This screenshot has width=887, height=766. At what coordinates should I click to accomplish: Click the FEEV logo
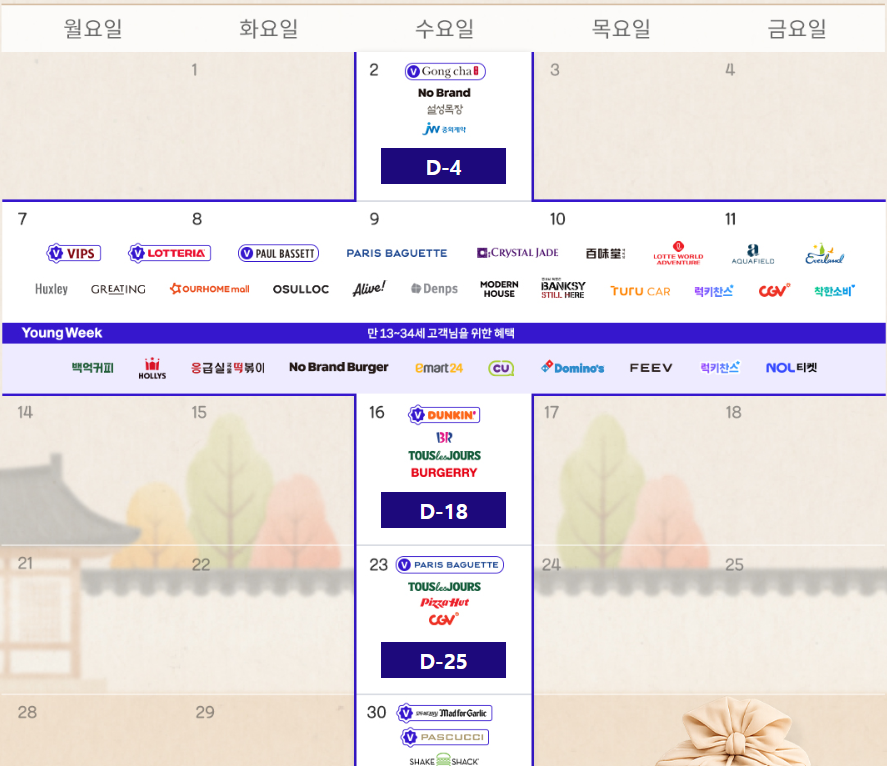pyautogui.click(x=651, y=368)
